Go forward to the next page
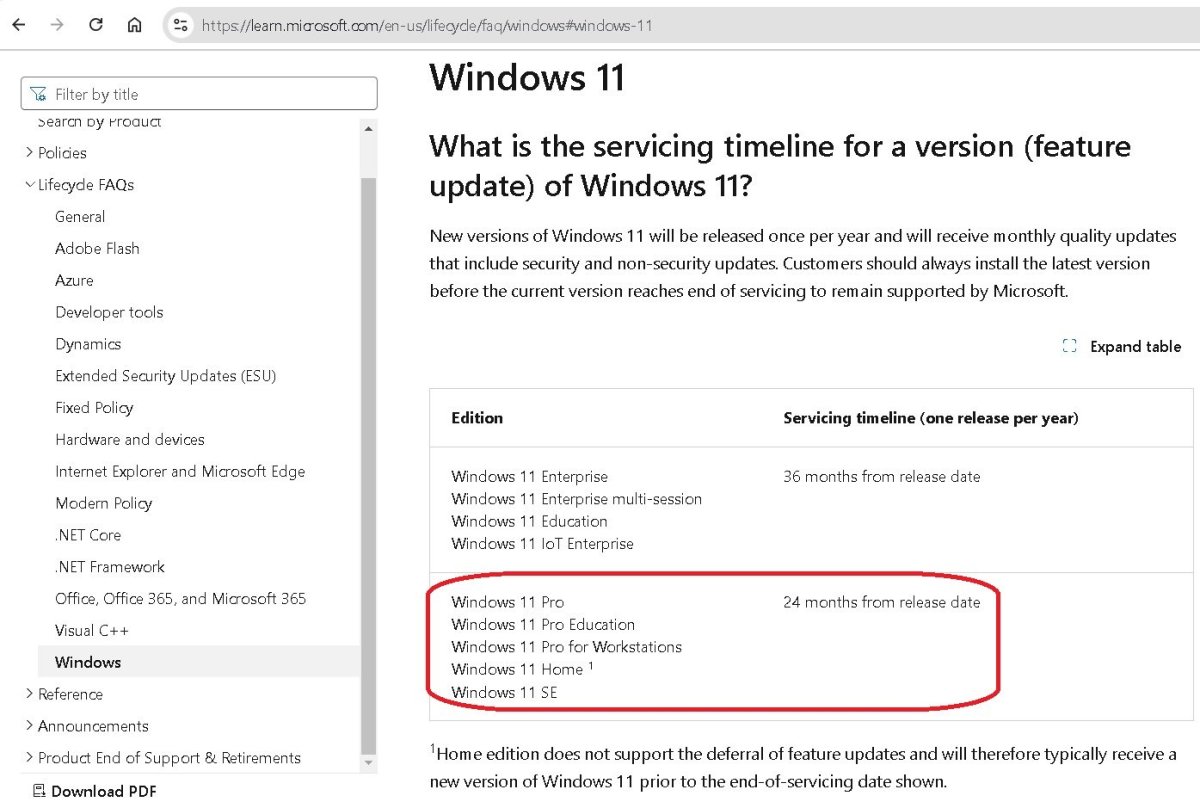Image resolution: width=1200 pixels, height=808 pixels. 56,25
